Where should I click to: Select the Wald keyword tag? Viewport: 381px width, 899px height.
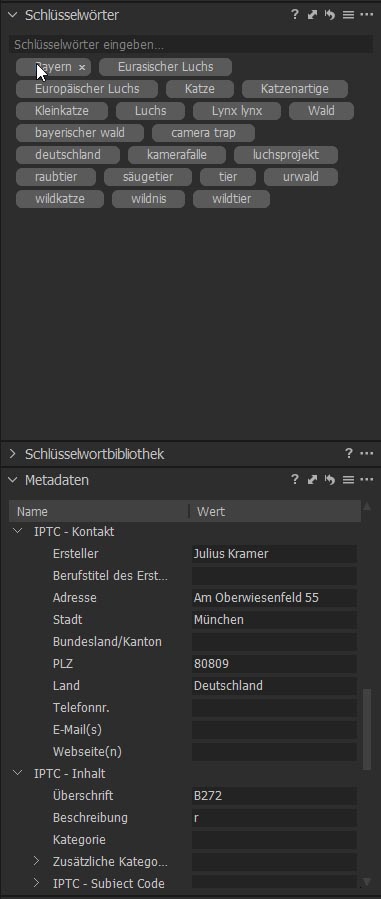(x=321, y=111)
